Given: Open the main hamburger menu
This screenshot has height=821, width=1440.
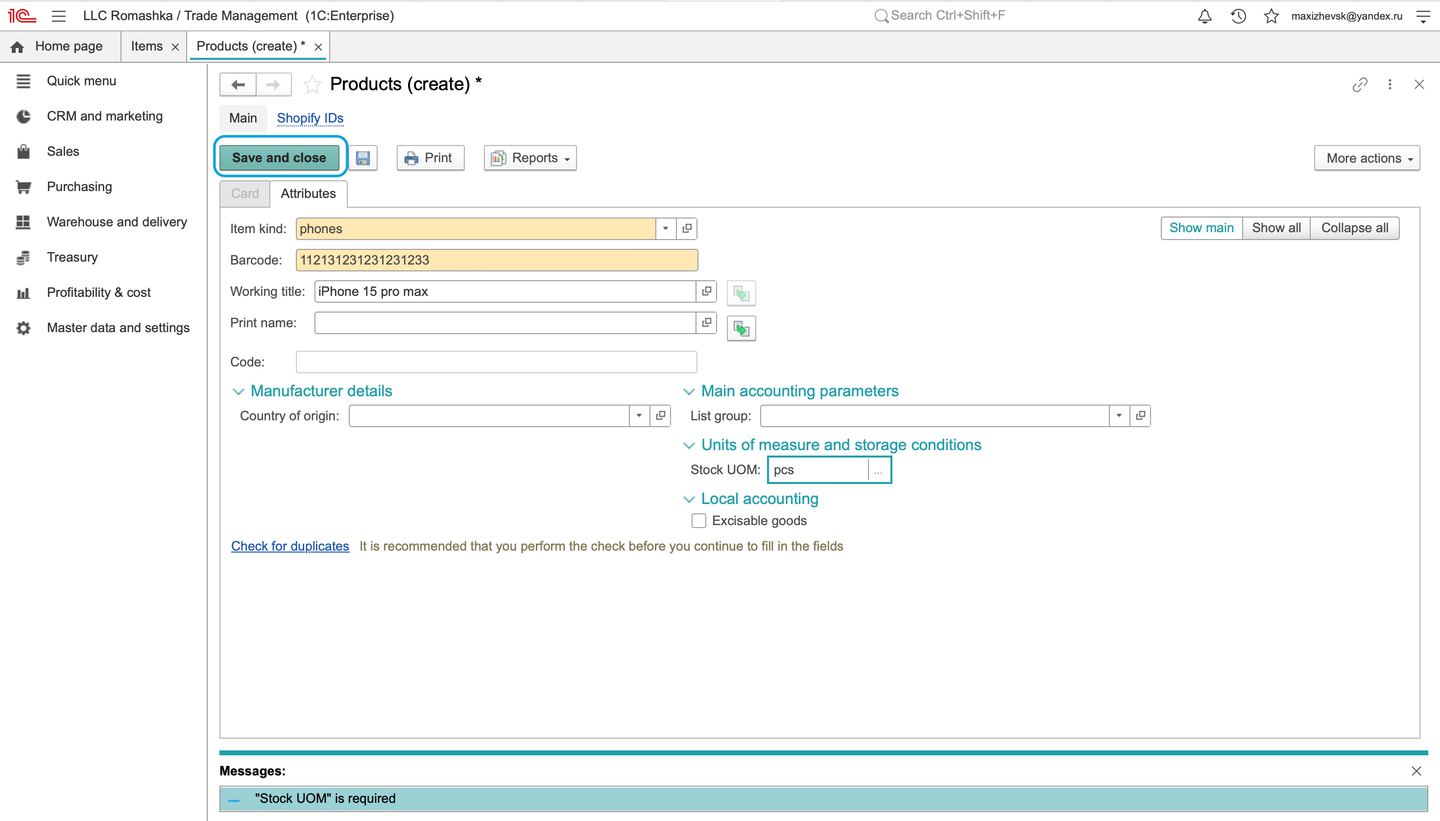Looking at the screenshot, I should [59, 16].
